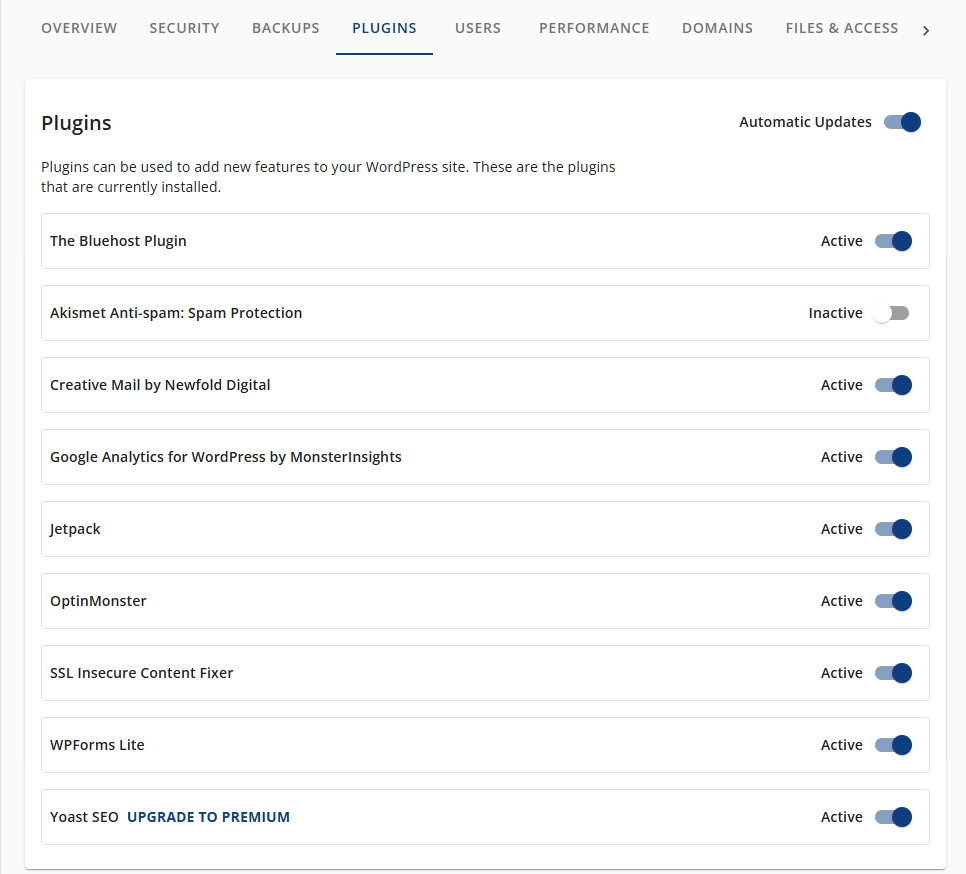Viewport: 966px width, 874px height.
Task: Go to the USERS tab
Action: coord(477,28)
